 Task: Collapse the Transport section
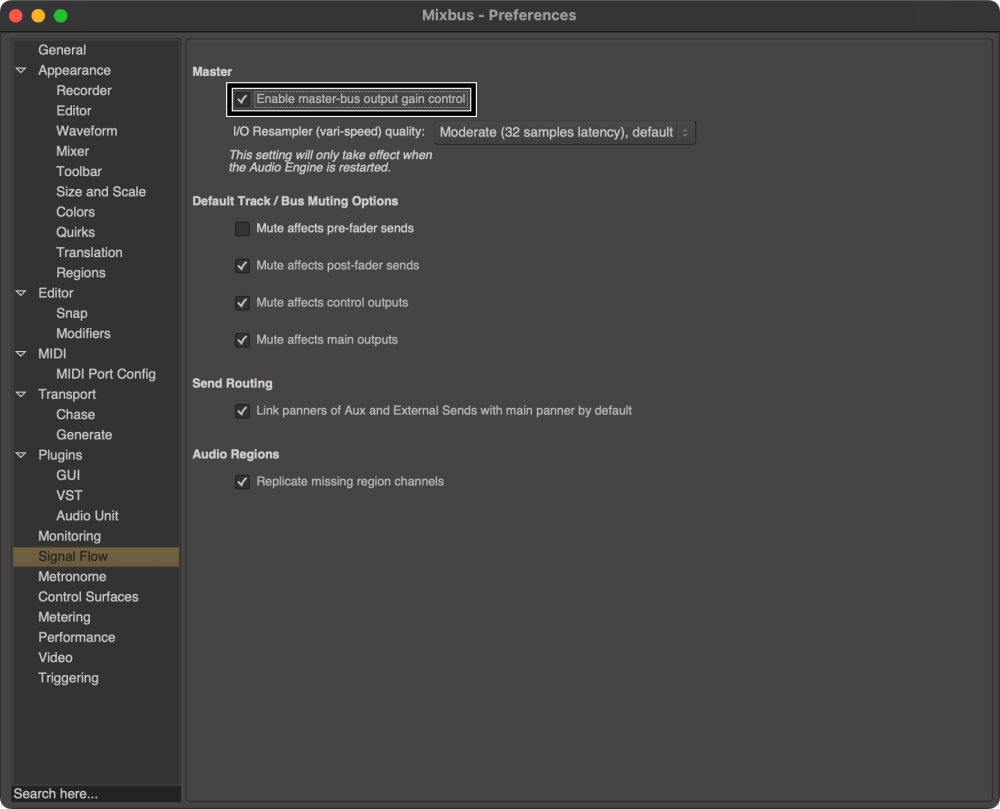[x=21, y=394]
